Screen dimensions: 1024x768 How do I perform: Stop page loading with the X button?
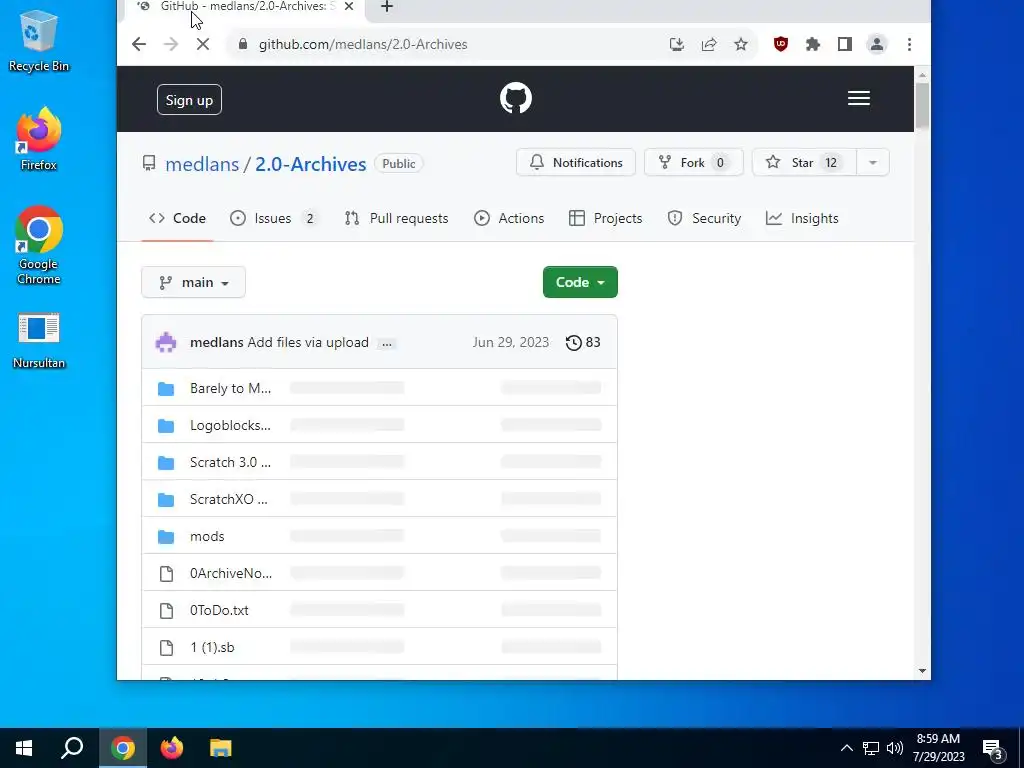pos(202,44)
